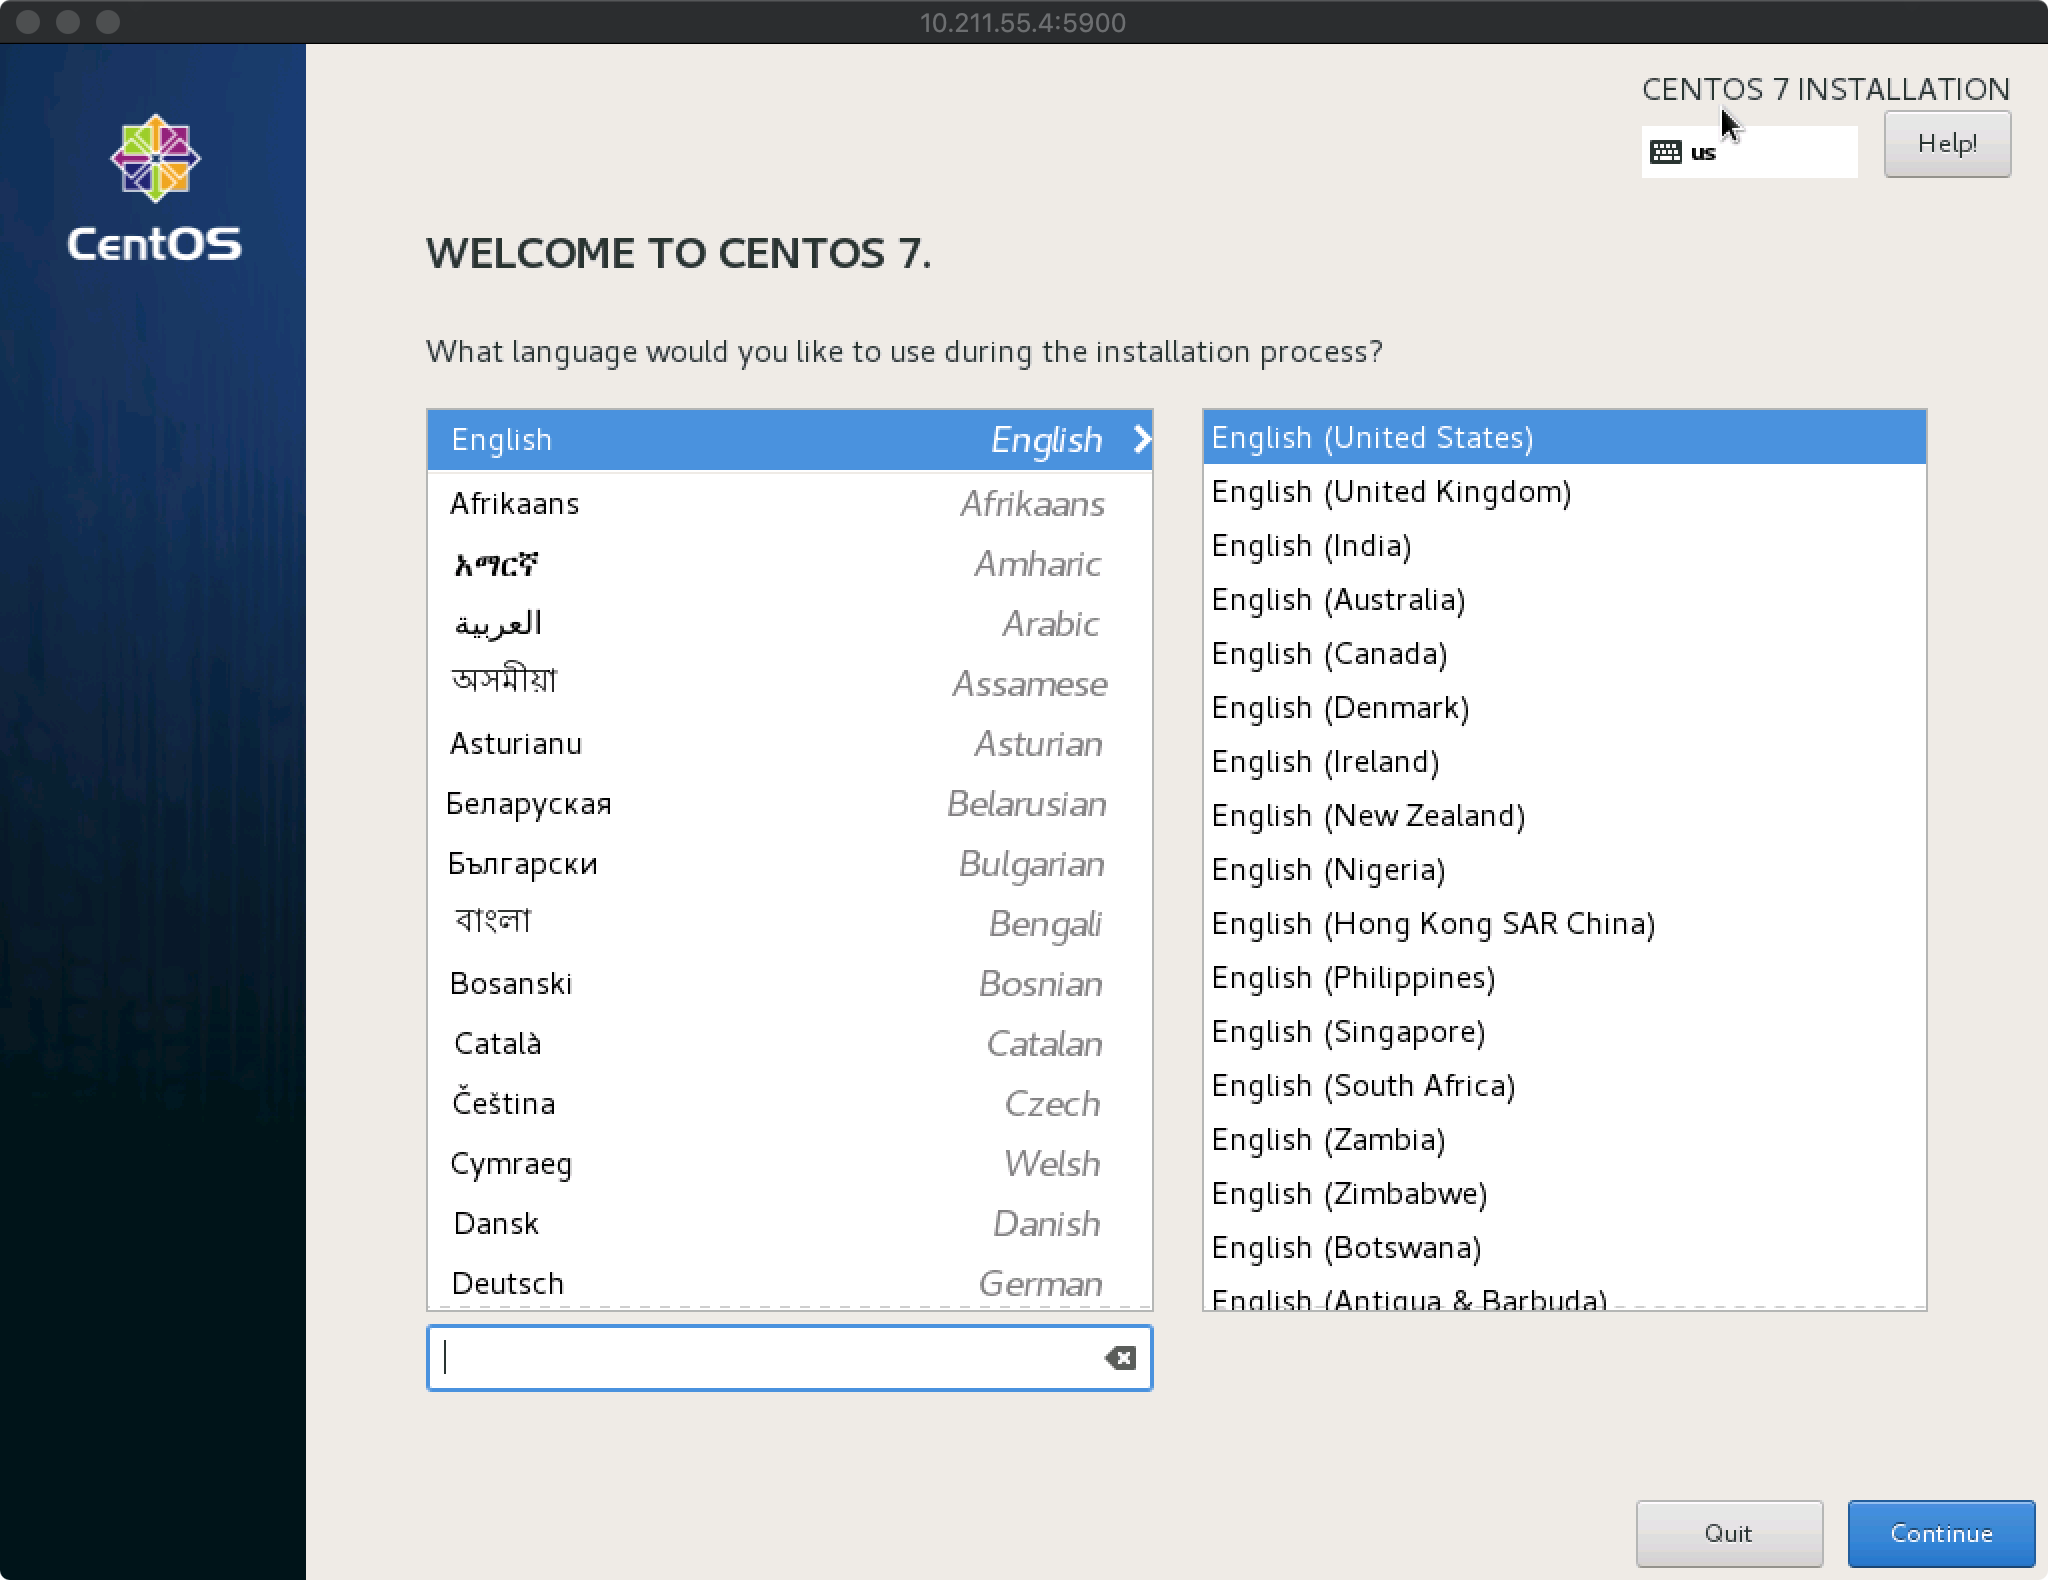
Task: Click the English row chevron arrow
Action: point(1141,440)
